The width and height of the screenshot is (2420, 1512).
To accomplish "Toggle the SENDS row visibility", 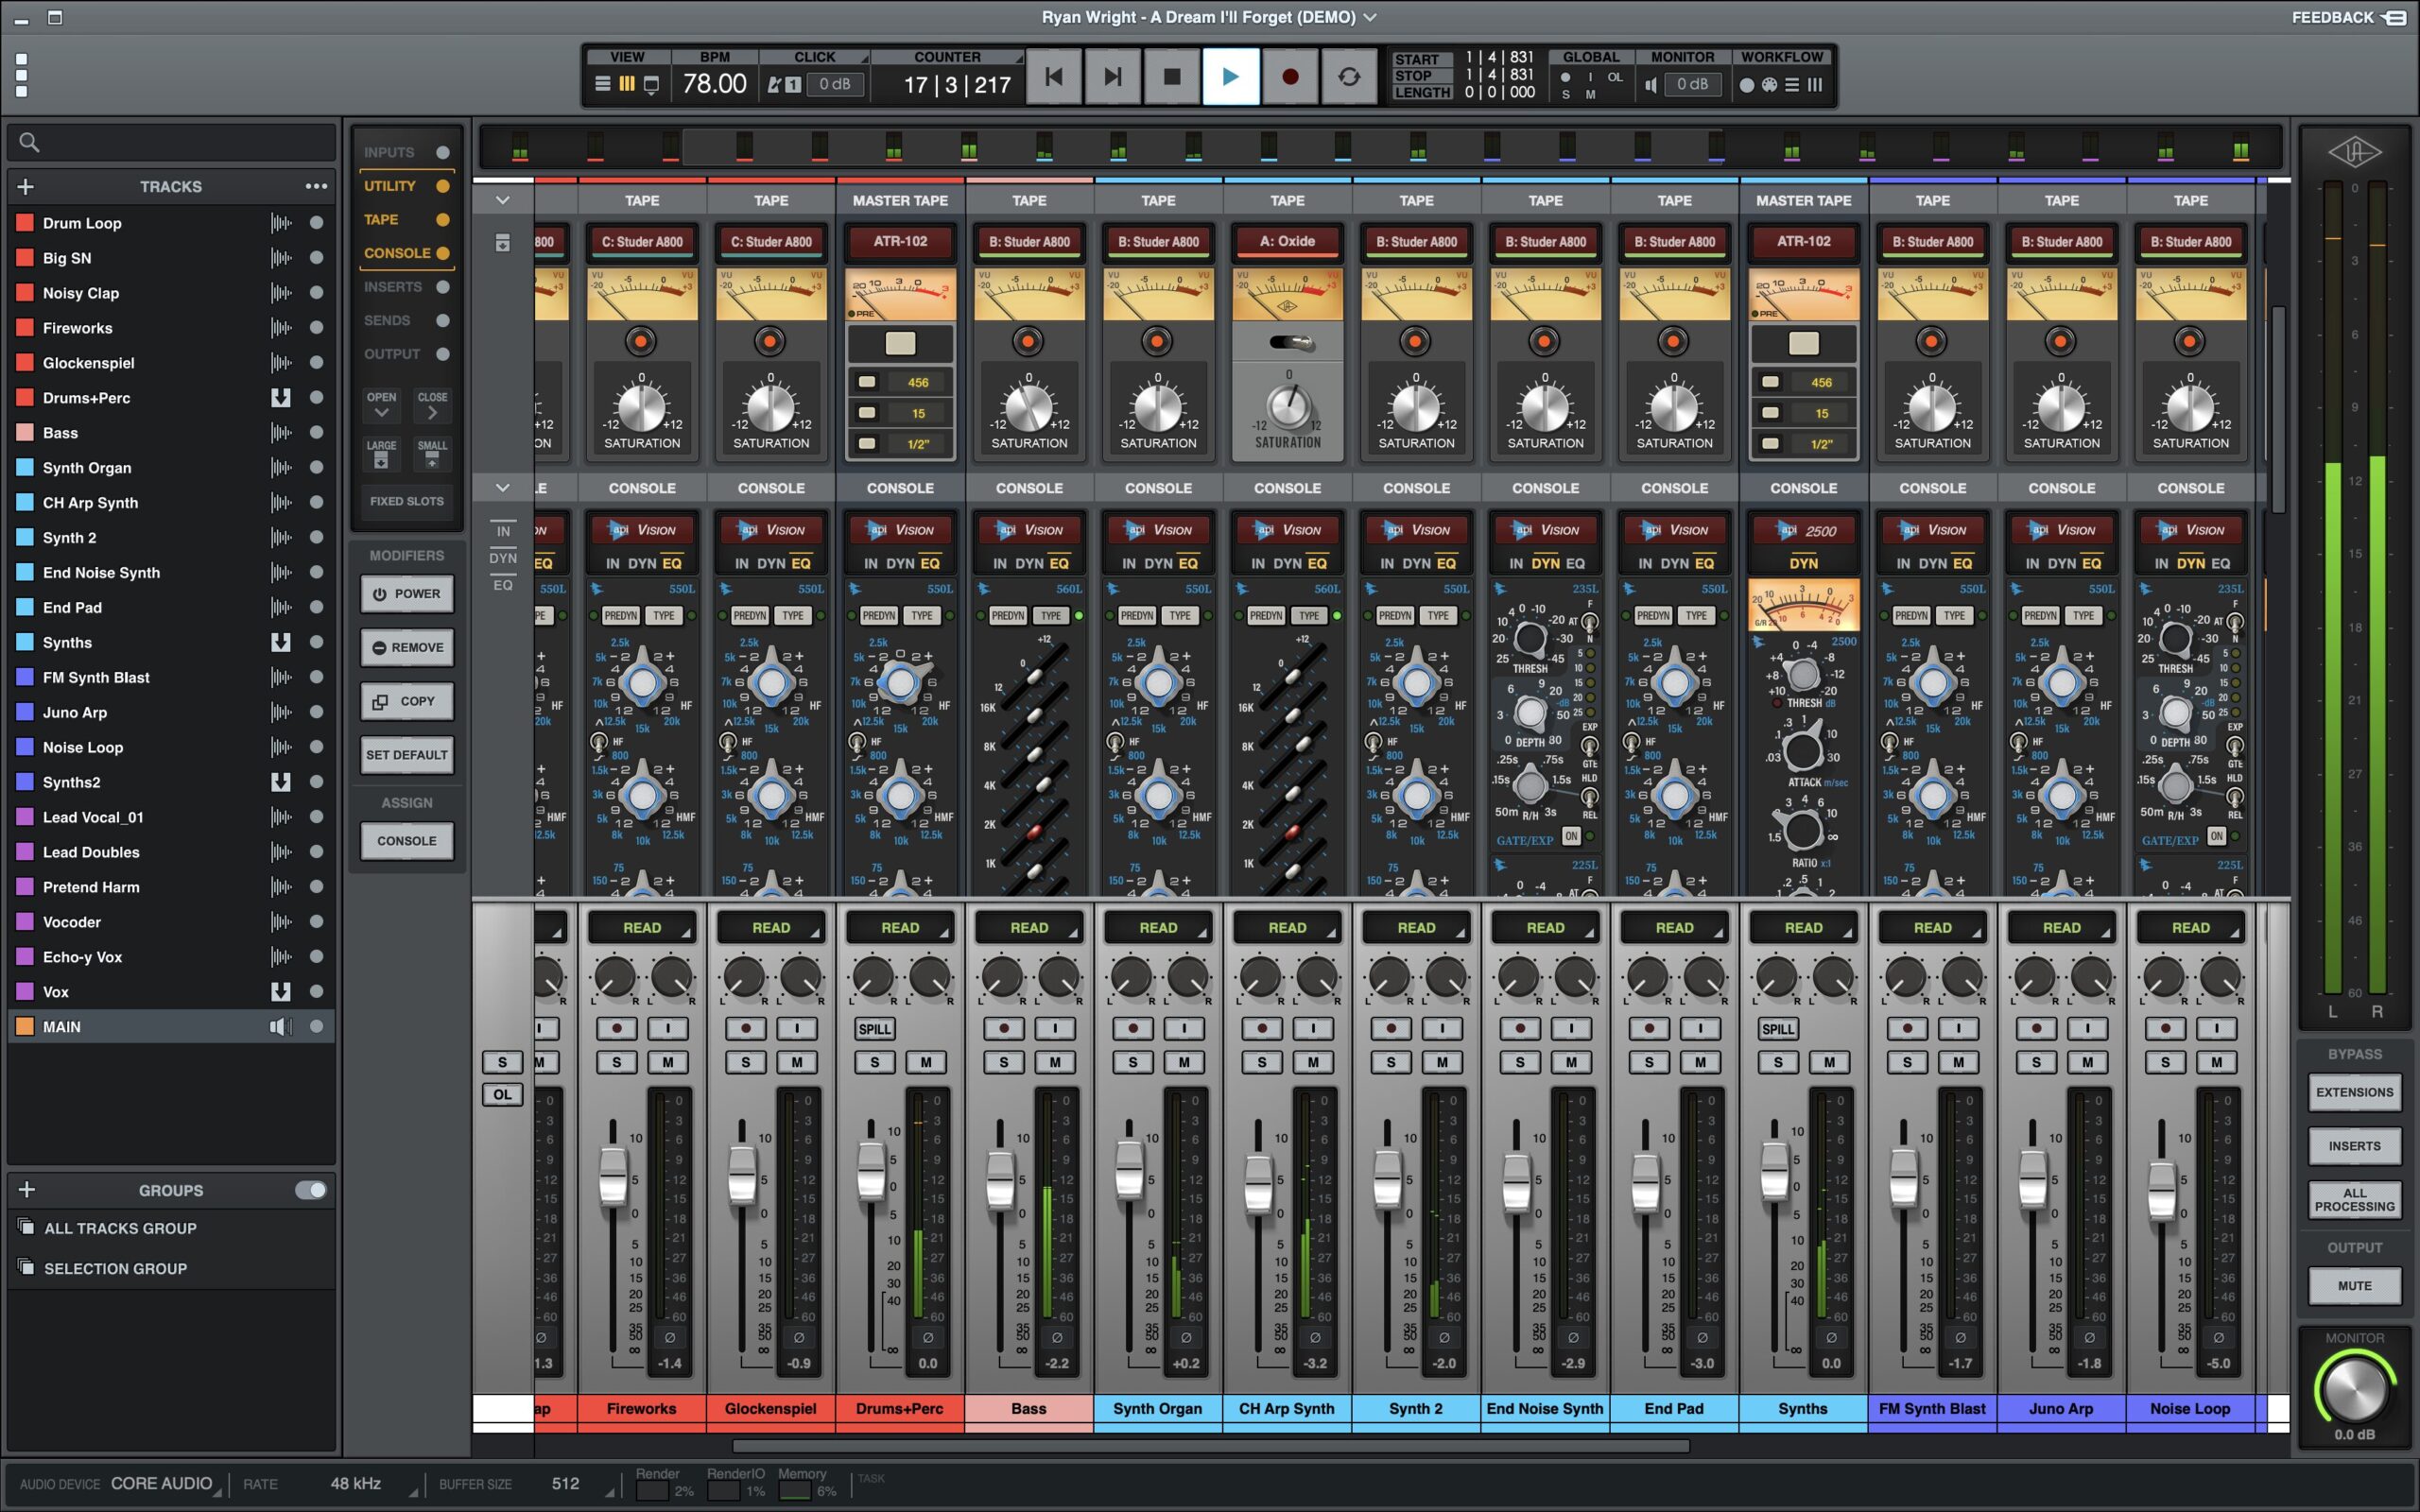I will pos(443,320).
